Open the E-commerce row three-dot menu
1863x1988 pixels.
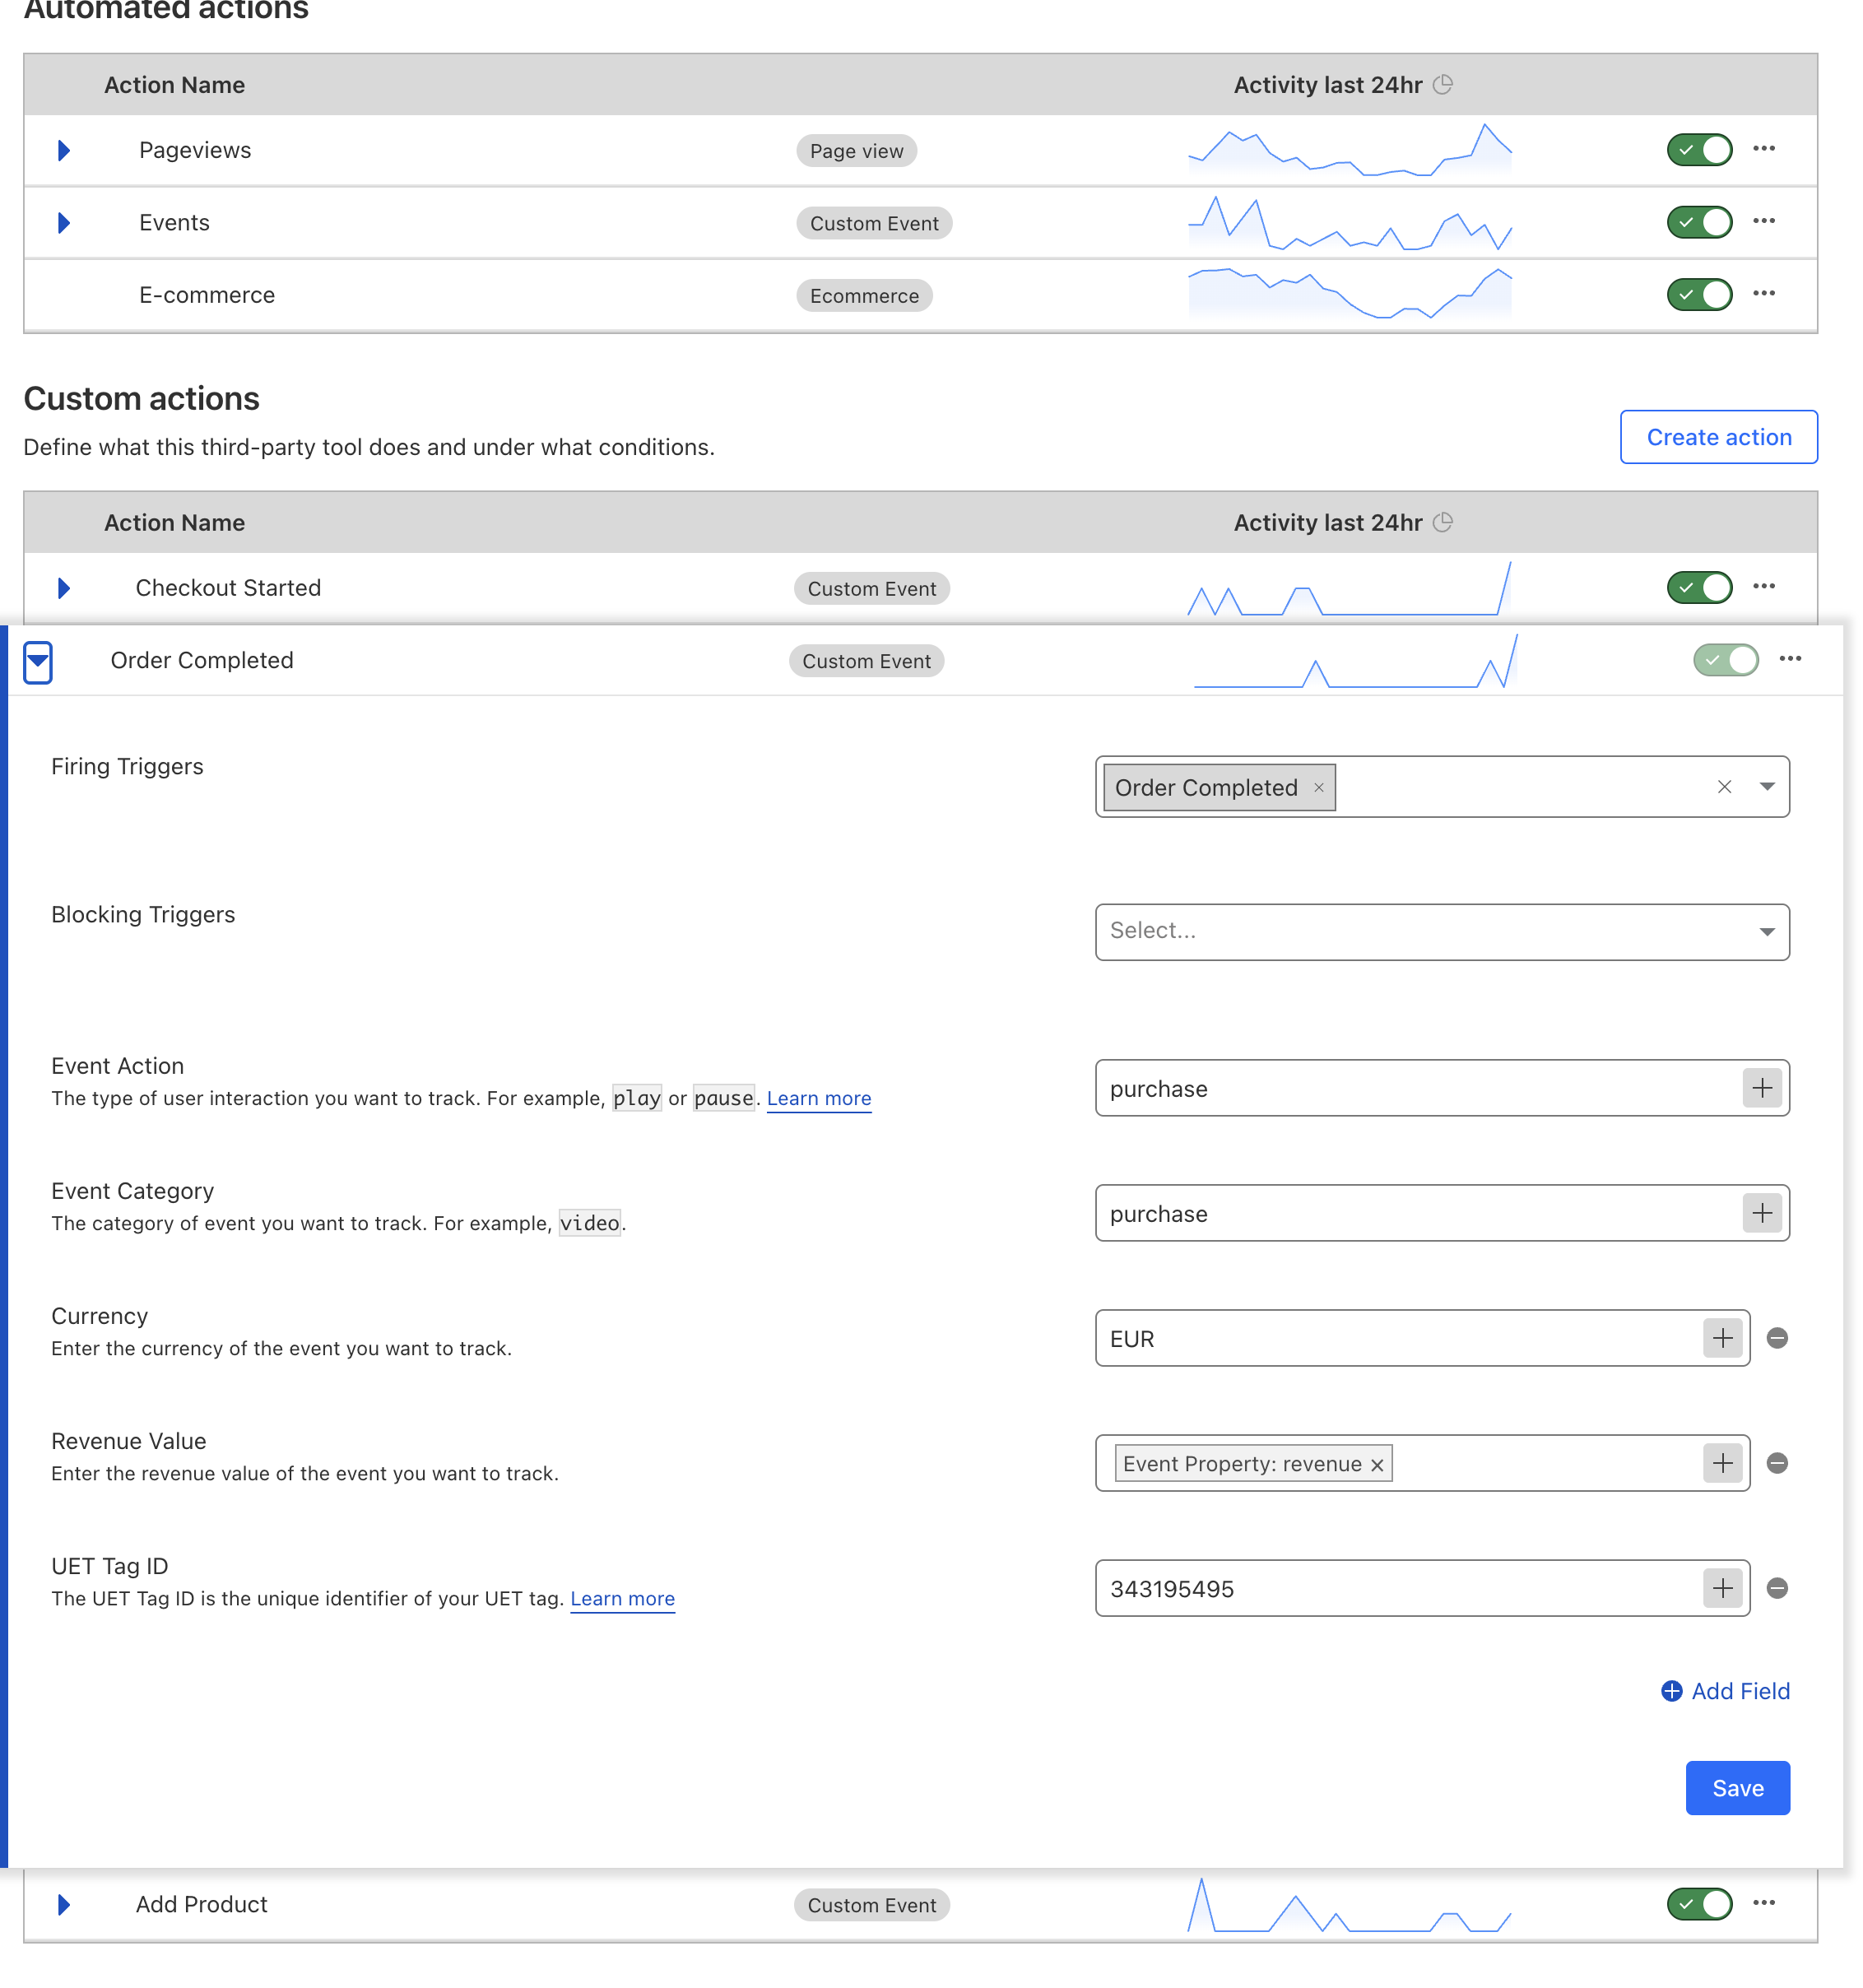(1763, 293)
